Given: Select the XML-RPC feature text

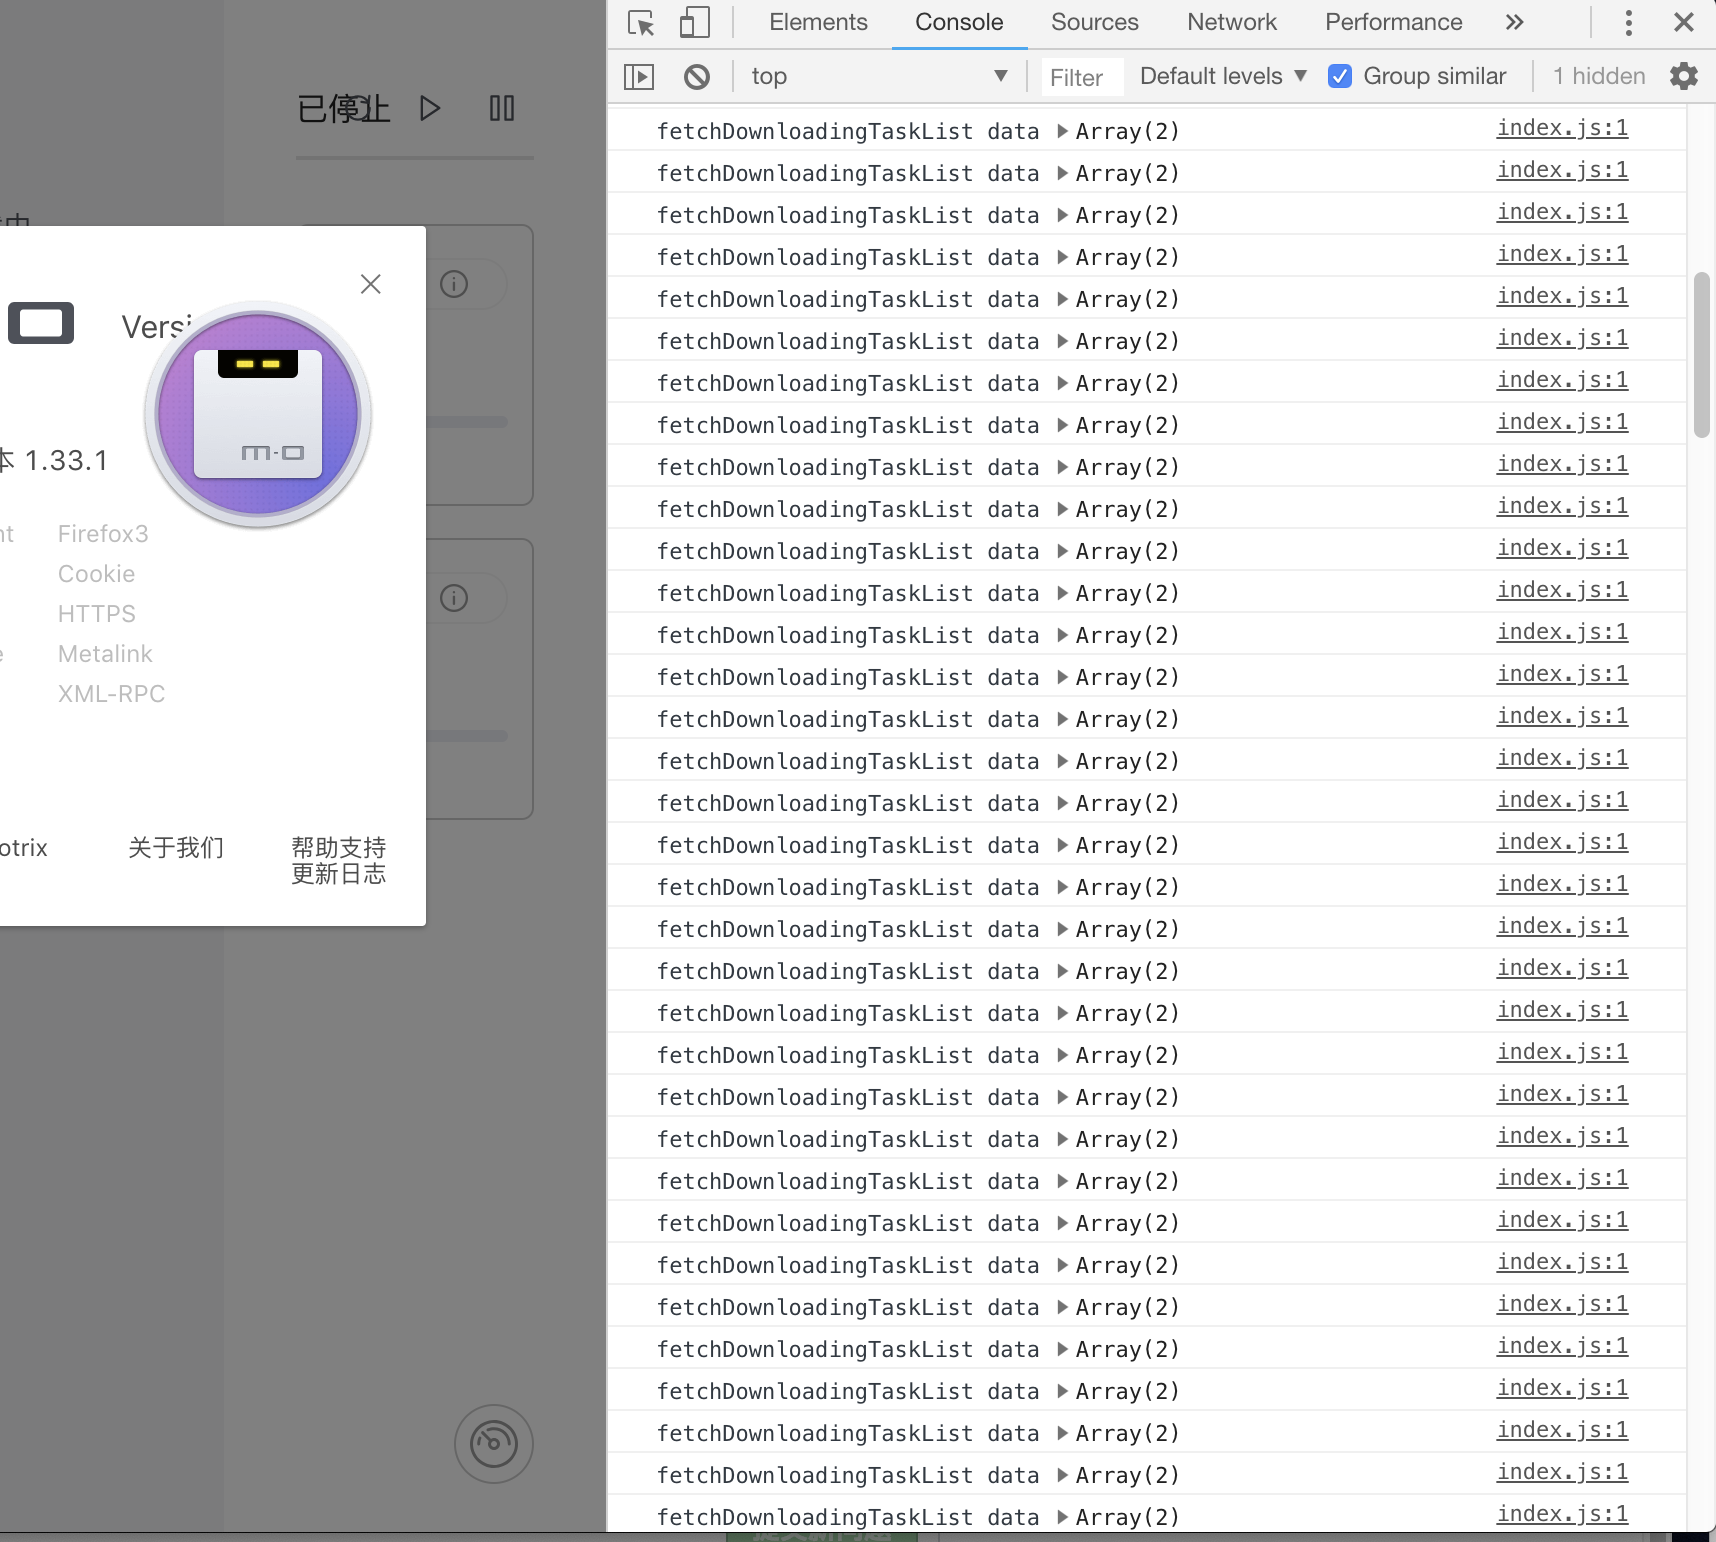Looking at the screenshot, I should 111,694.
